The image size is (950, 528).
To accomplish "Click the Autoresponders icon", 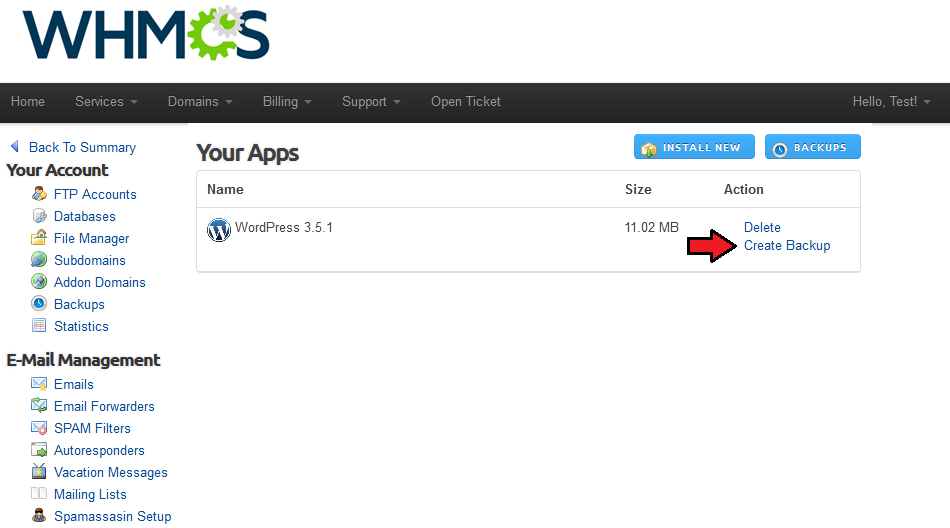I will [x=39, y=450].
